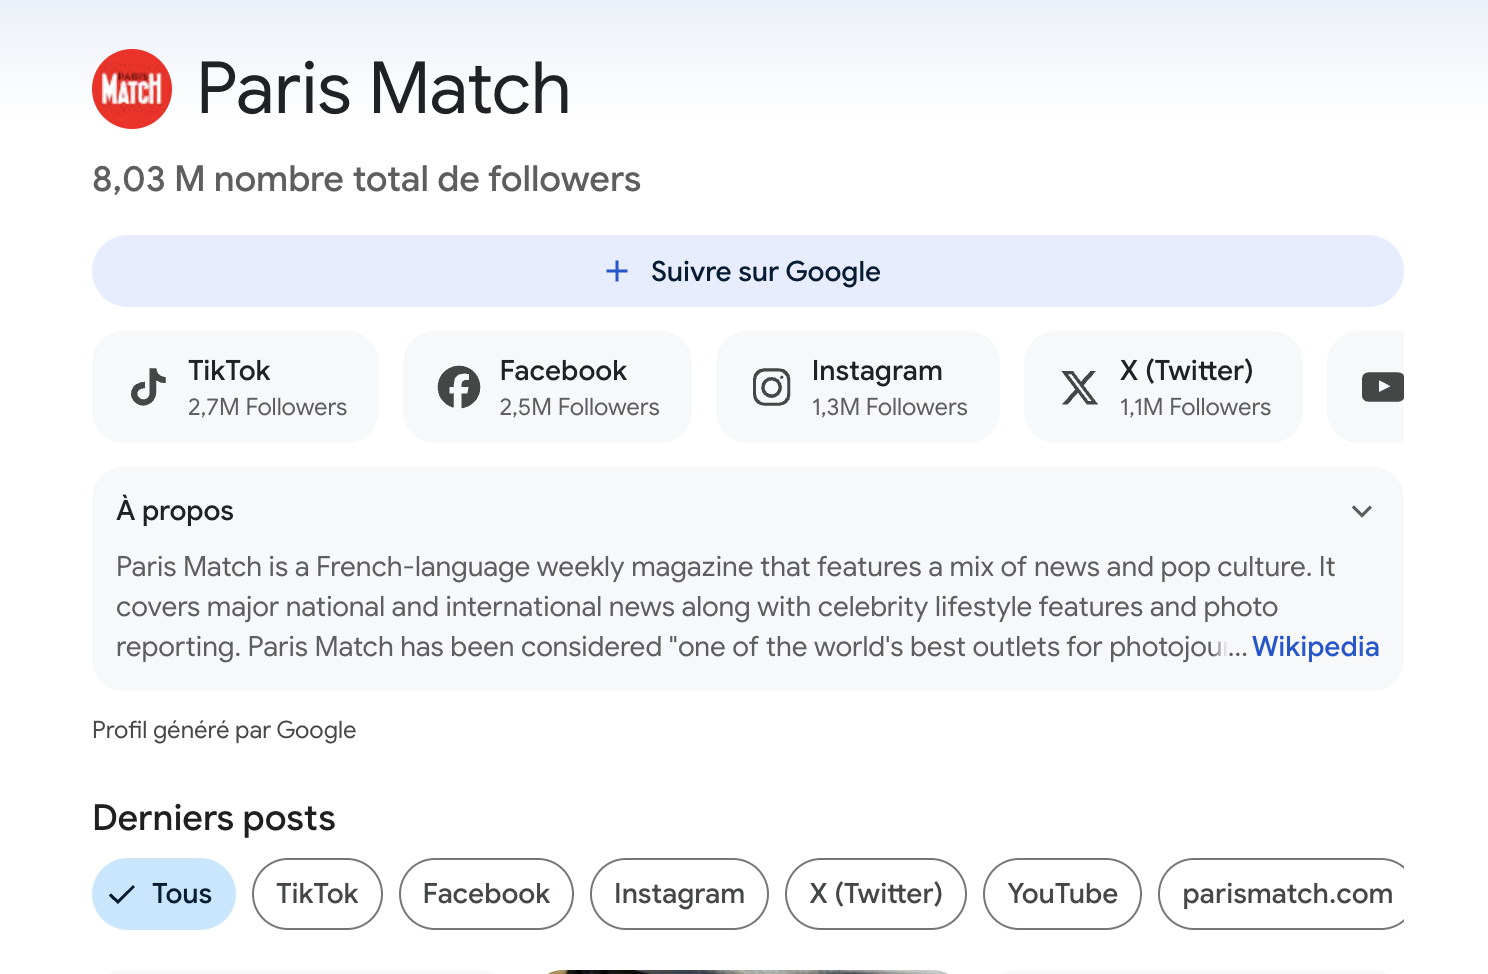Click the Paris Match logo
1488x974 pixels.
[131, 88]
